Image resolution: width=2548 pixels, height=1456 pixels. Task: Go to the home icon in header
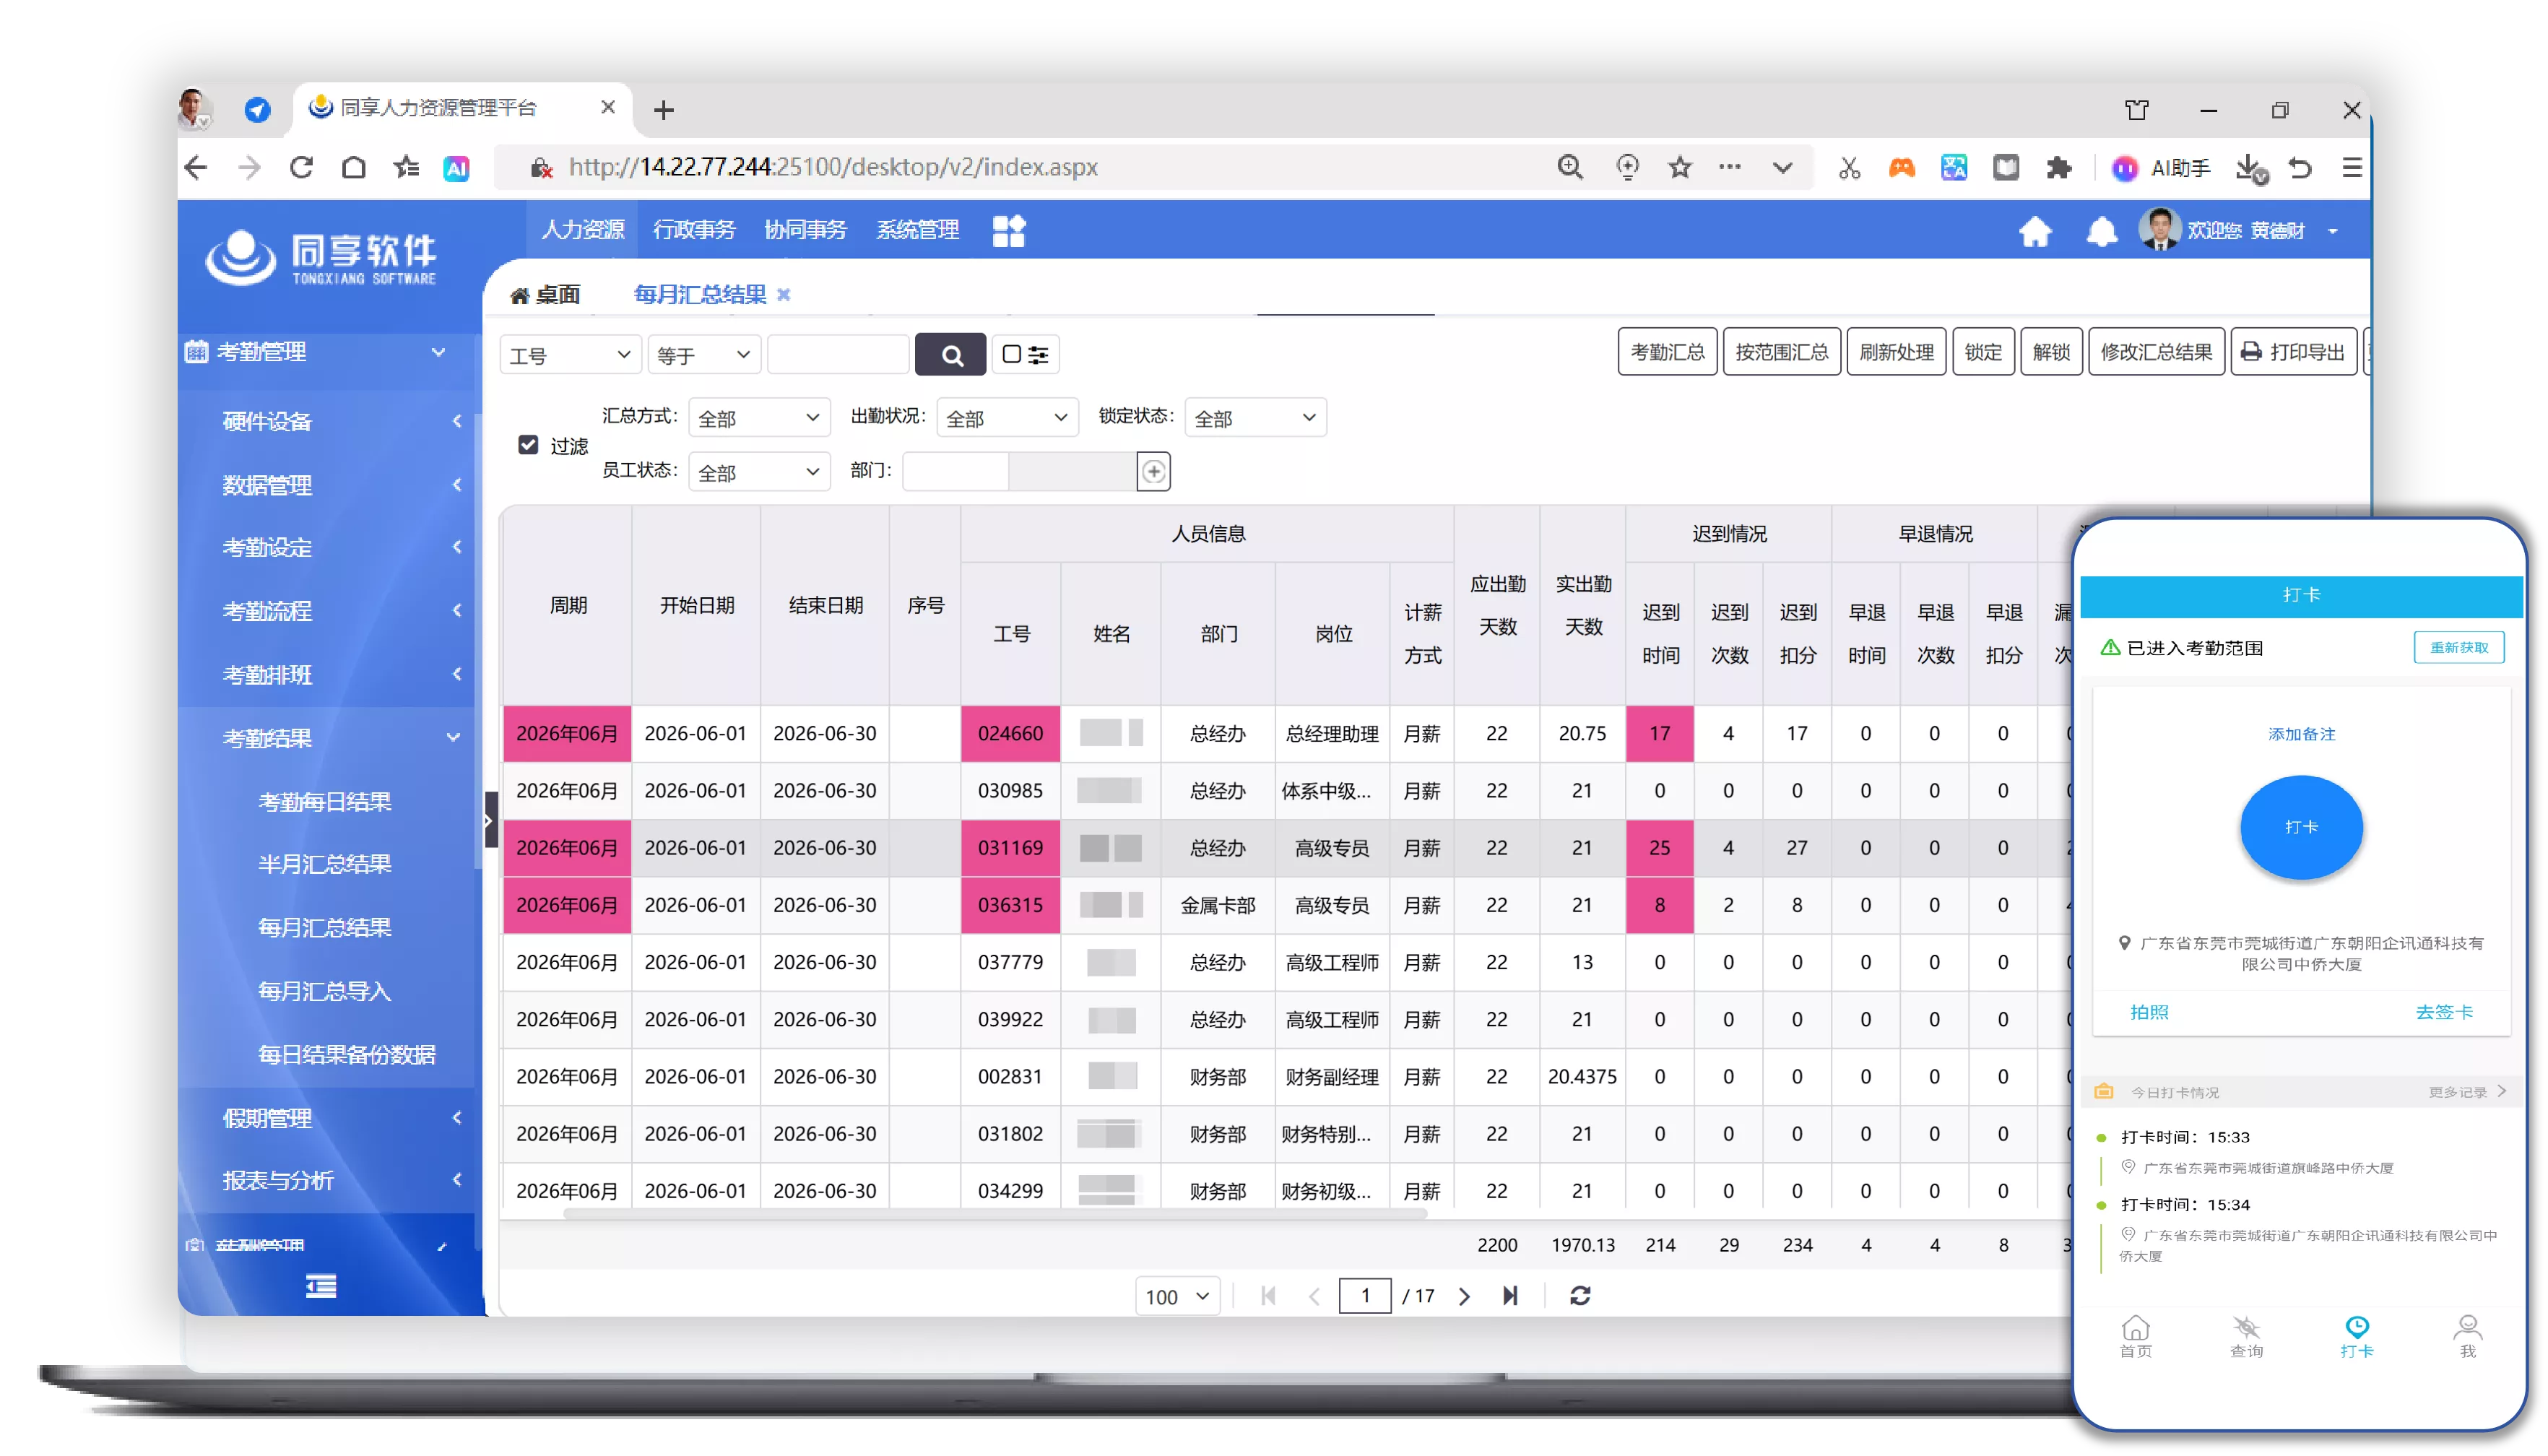(x=2035, y=232)
